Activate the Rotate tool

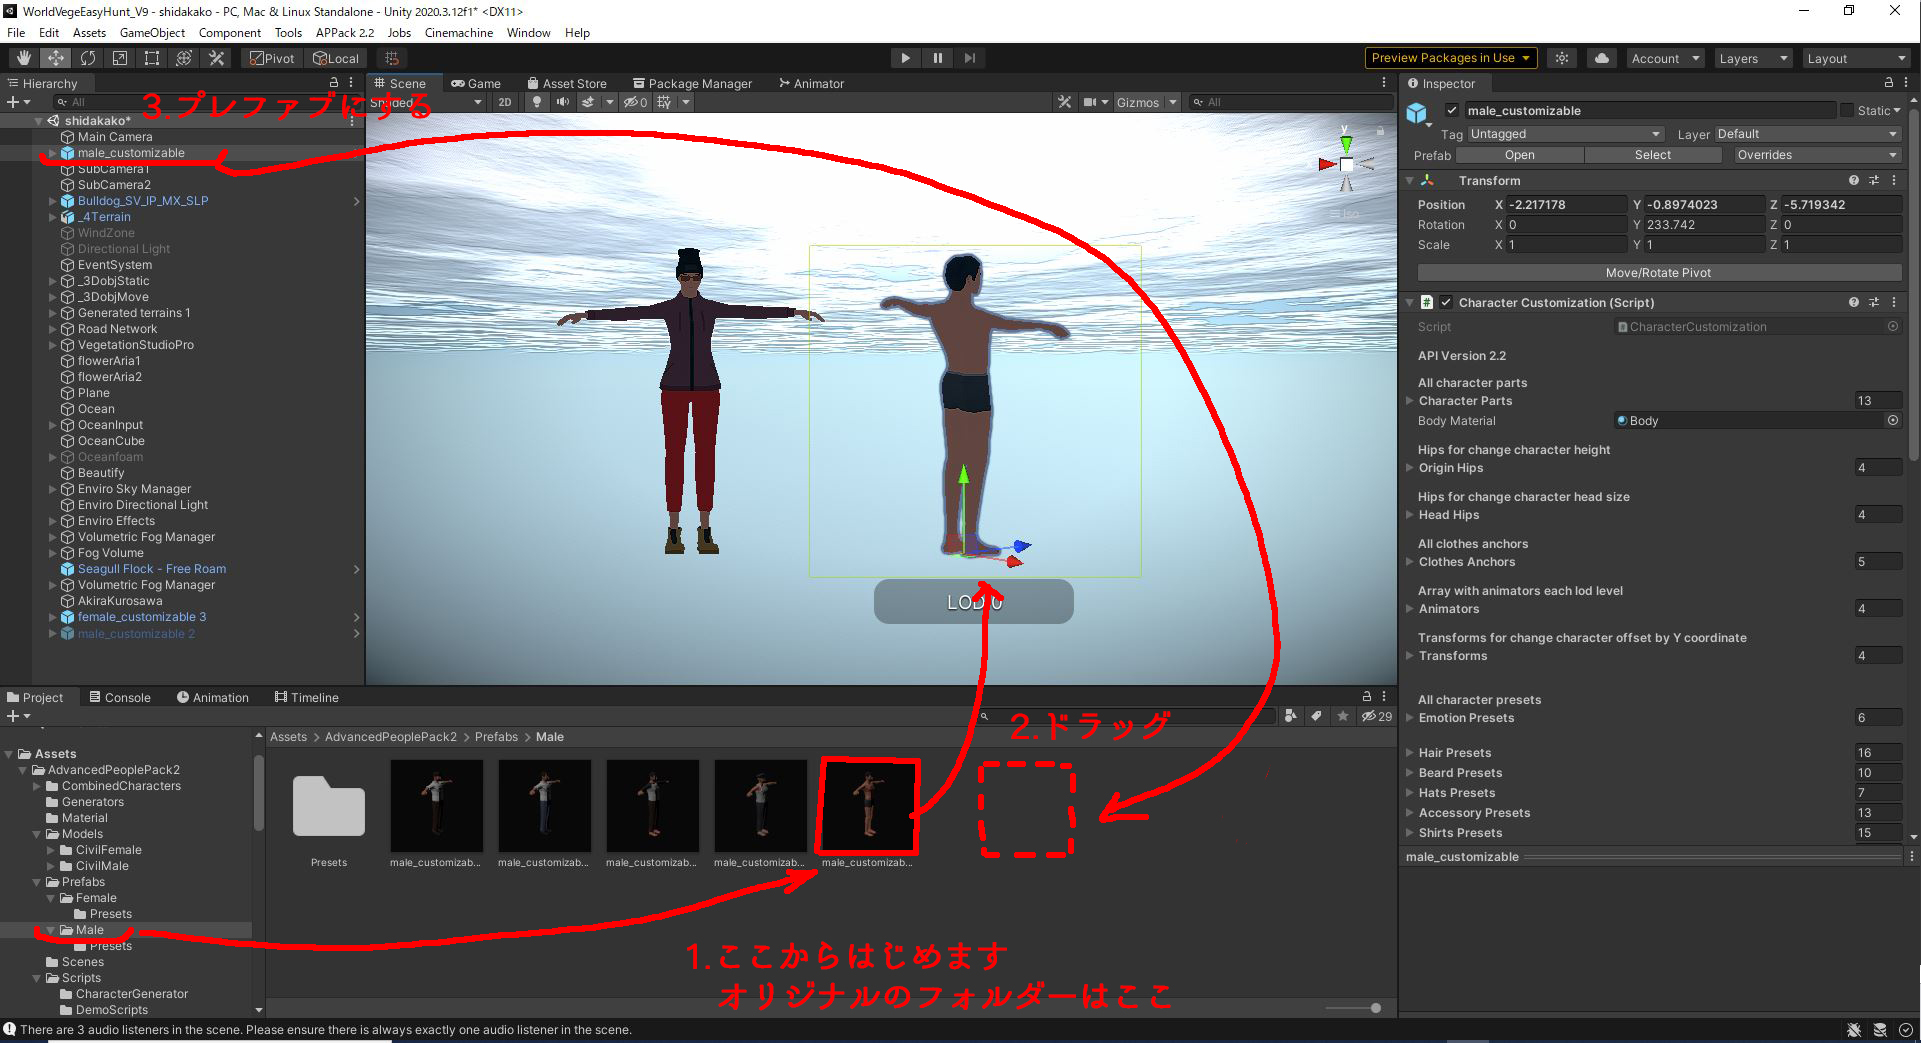pos(87,57)
